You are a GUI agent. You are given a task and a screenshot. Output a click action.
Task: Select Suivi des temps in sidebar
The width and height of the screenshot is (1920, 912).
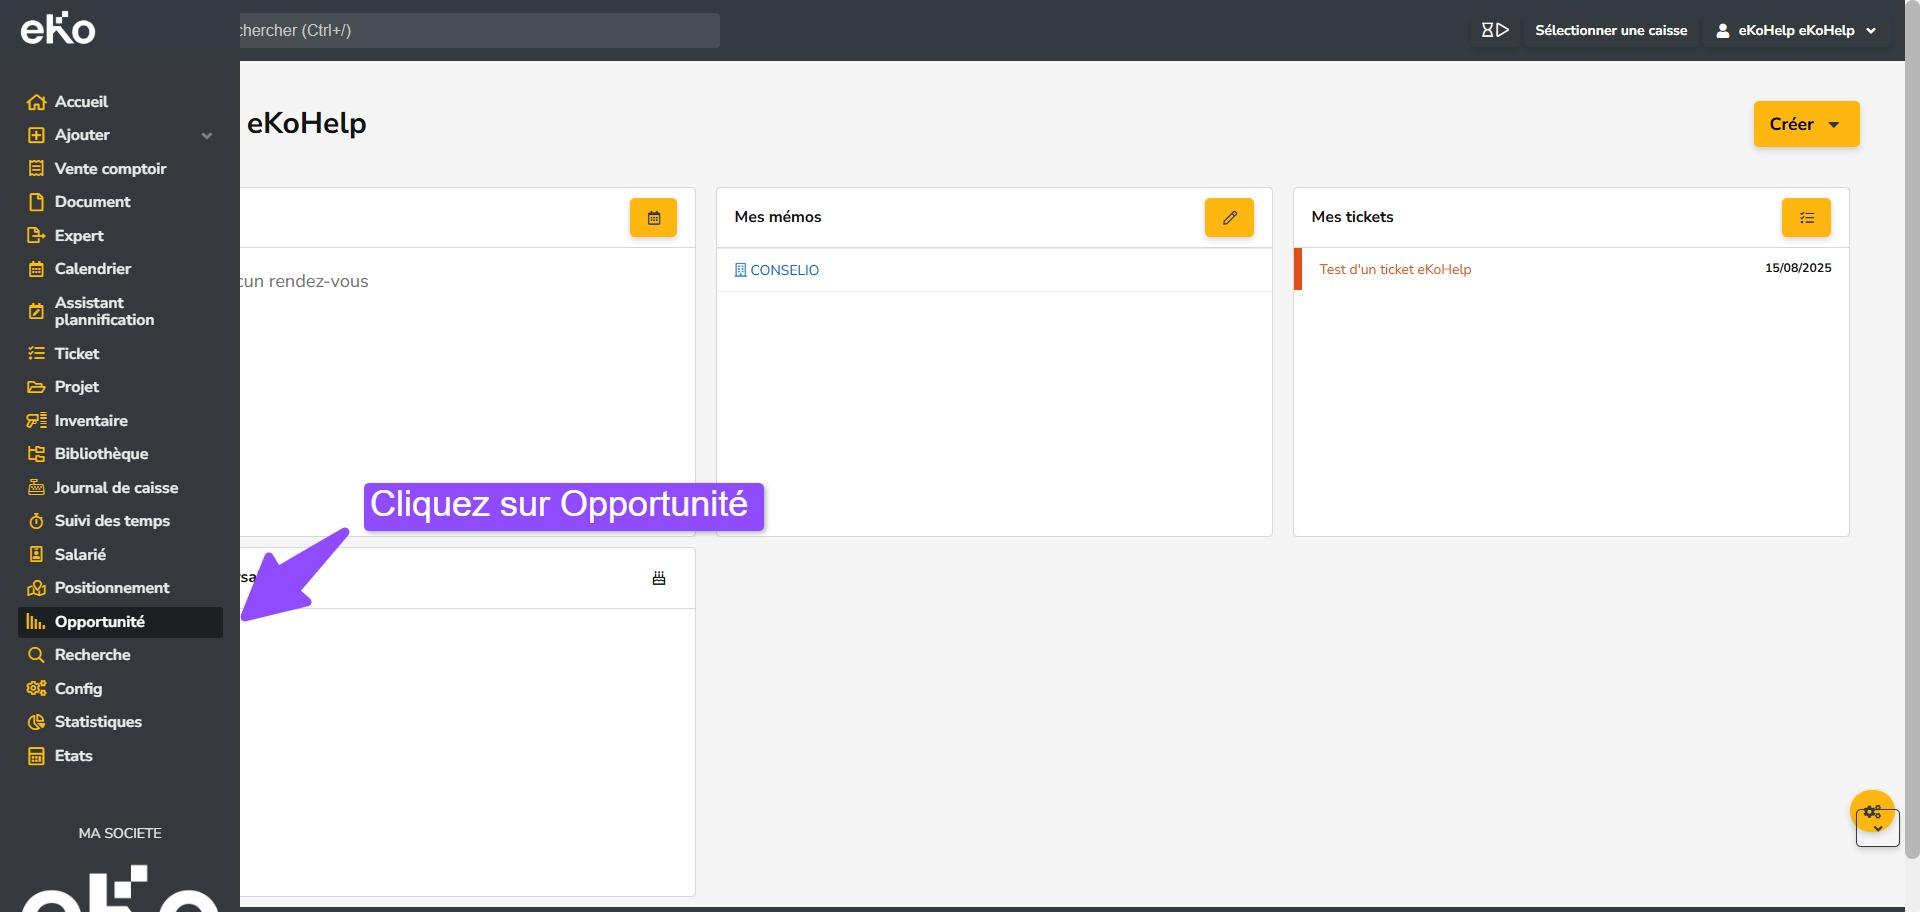(x=112, y=521)
